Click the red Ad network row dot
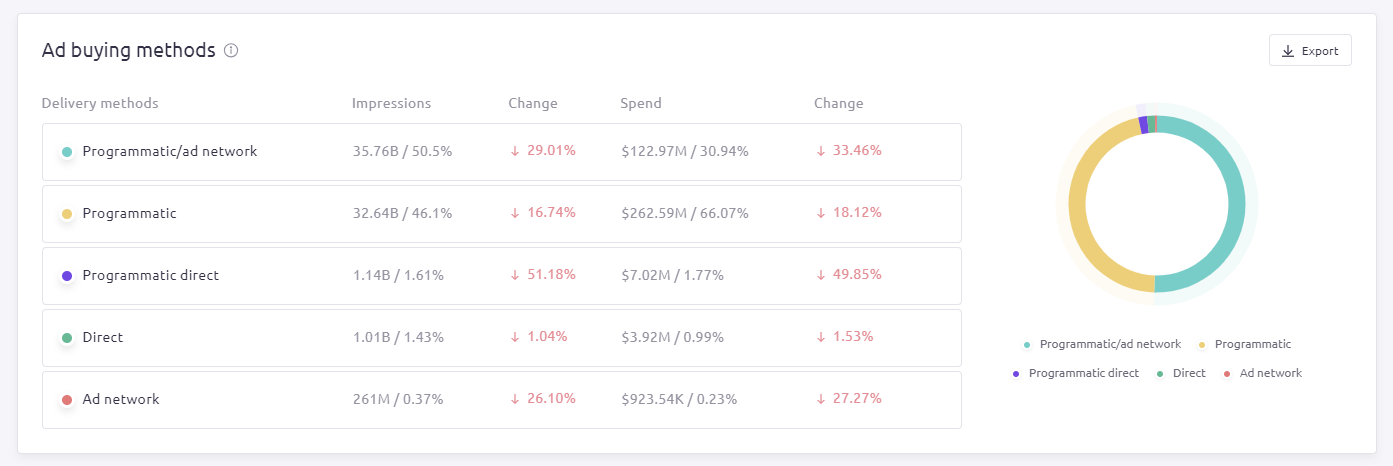The image size is (1393, 466). pos(67,400)
